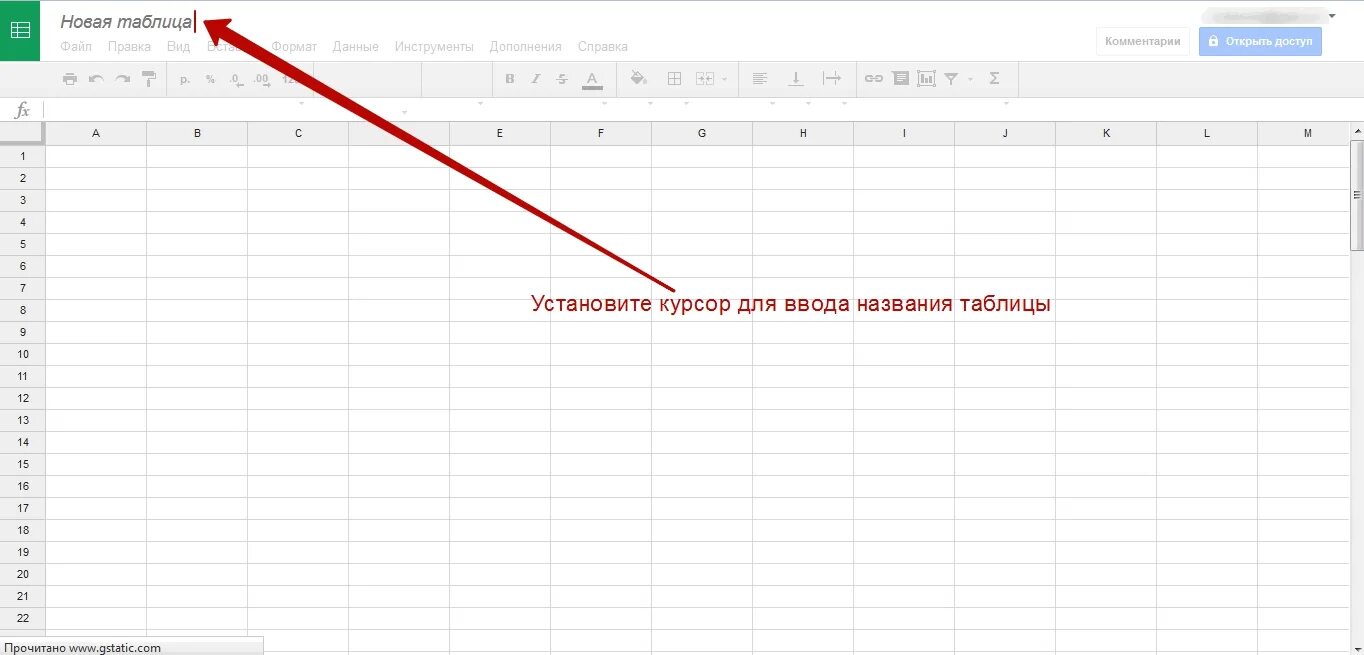Select row 1 header
1364x655 pixels.
pos(22,156)
